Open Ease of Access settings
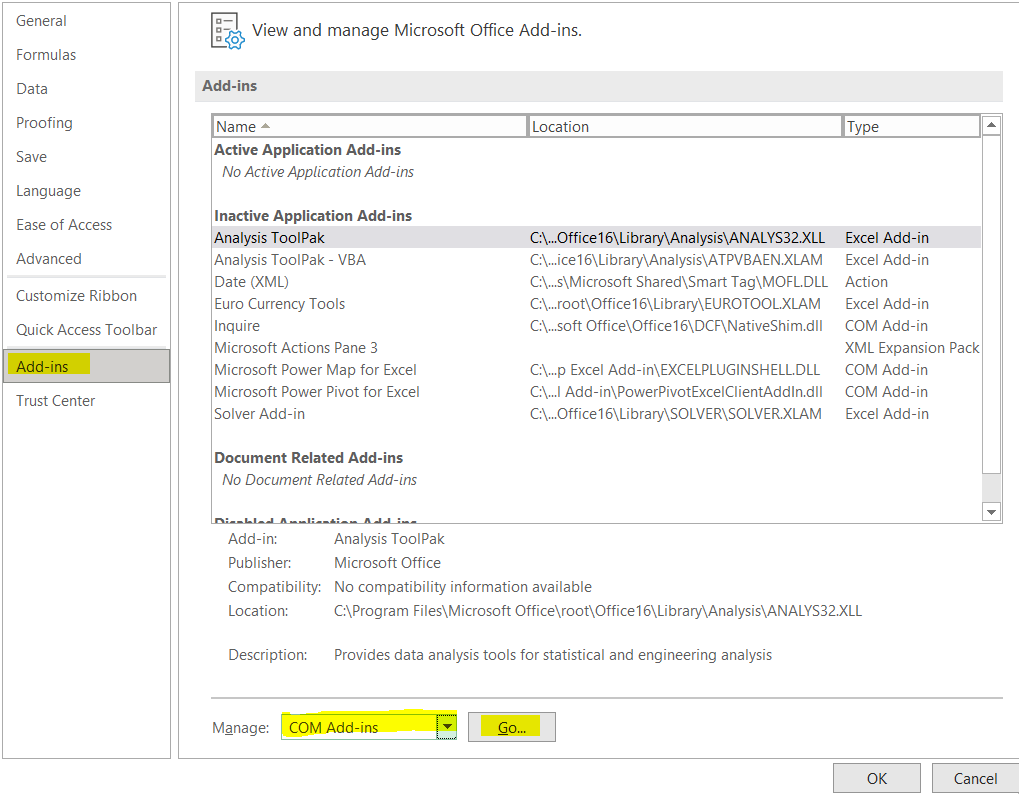 click(64, 225)
